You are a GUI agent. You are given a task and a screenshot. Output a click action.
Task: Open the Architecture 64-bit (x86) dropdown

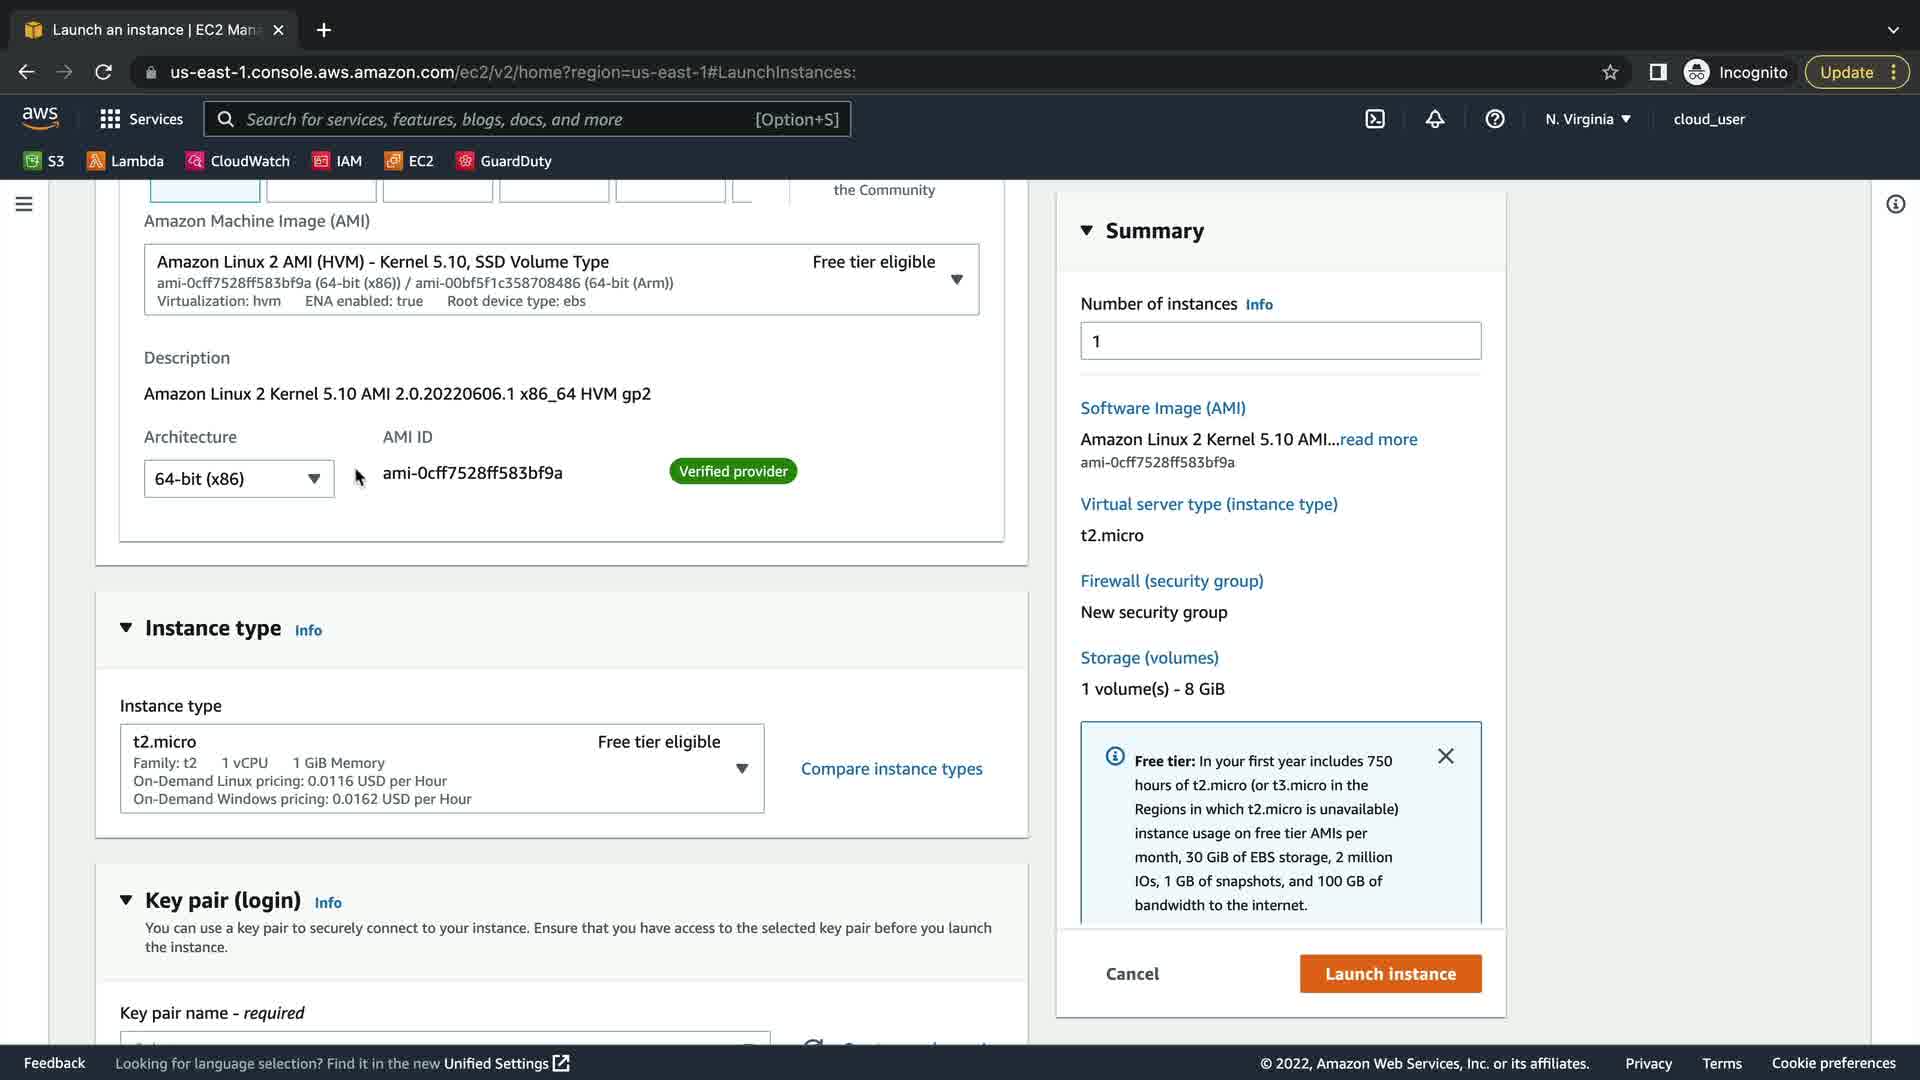click(x=239, y=479)
